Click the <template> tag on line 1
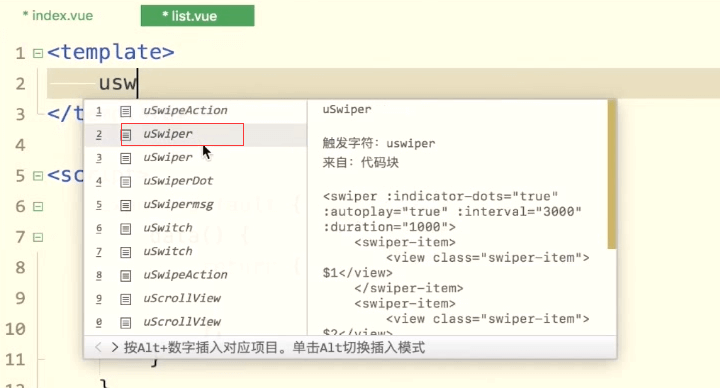This screenshot has height=388, width=720. pyautogui.click(x=111, y=52)
